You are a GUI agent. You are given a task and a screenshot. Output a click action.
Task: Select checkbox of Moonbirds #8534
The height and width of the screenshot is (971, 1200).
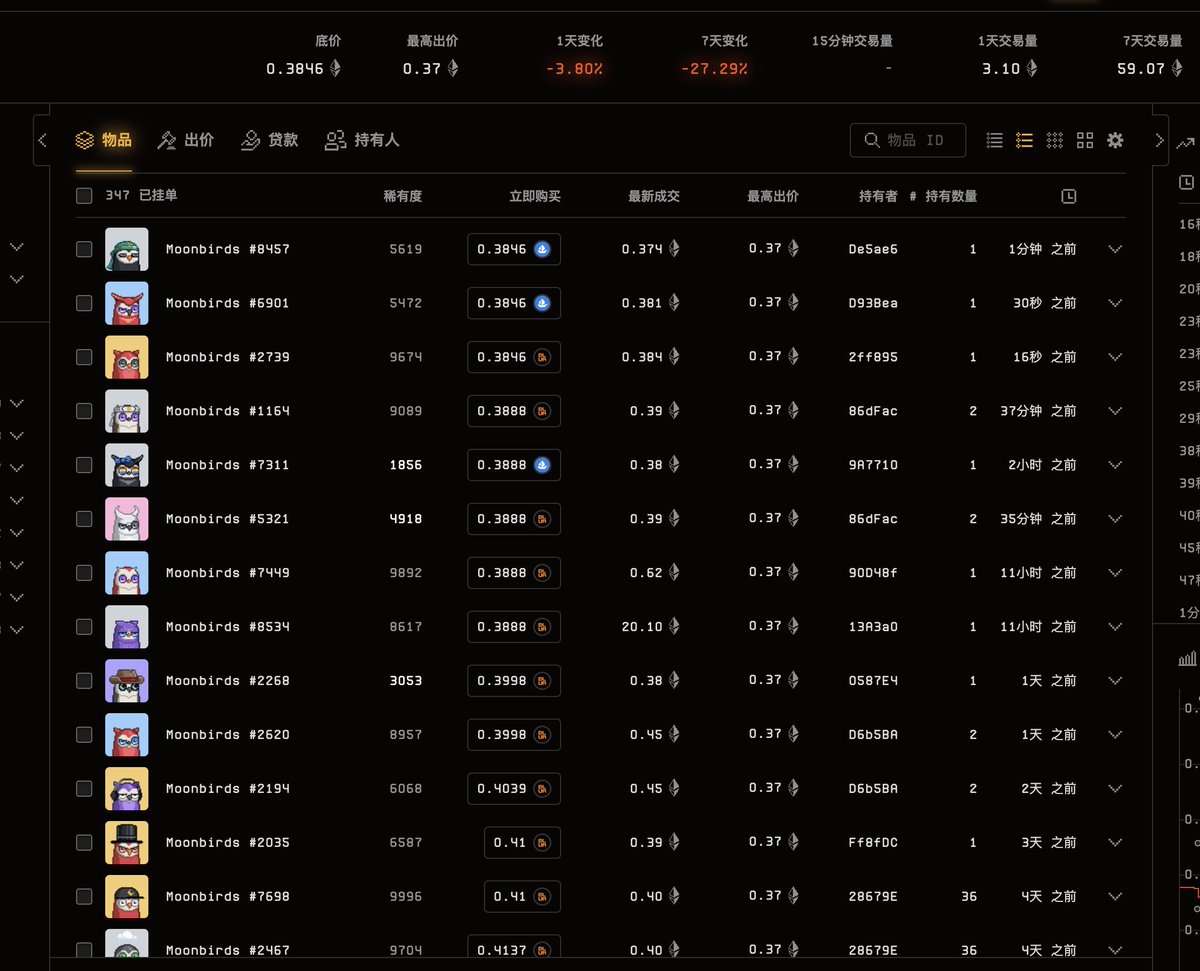[x=84, y=627]
